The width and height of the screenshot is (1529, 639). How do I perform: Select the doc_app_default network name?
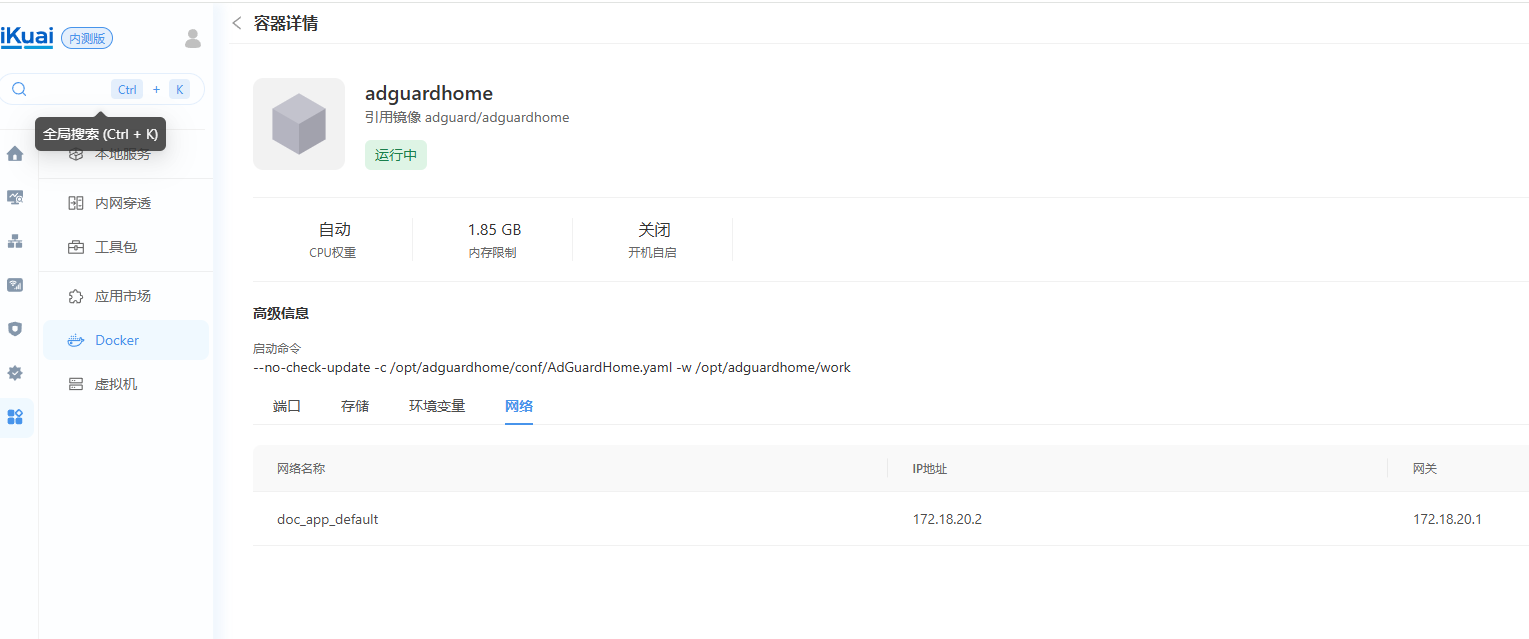328,520
